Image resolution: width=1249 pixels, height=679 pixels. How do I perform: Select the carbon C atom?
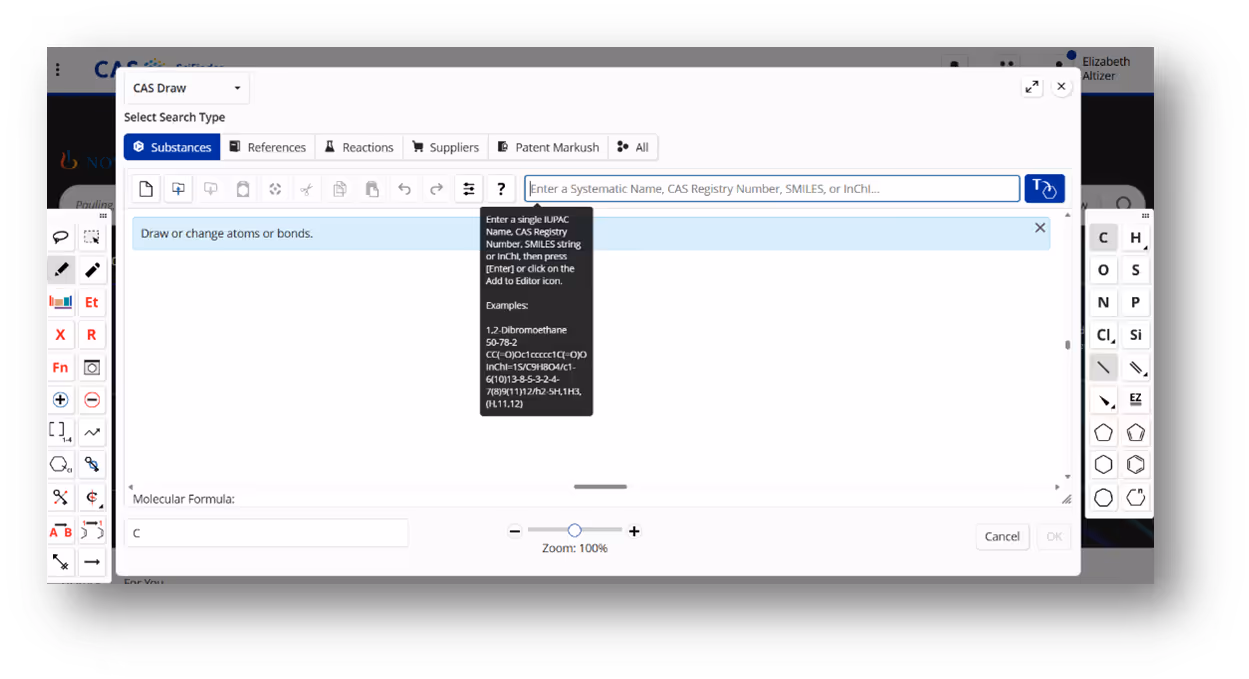[x=1103, y=238]
